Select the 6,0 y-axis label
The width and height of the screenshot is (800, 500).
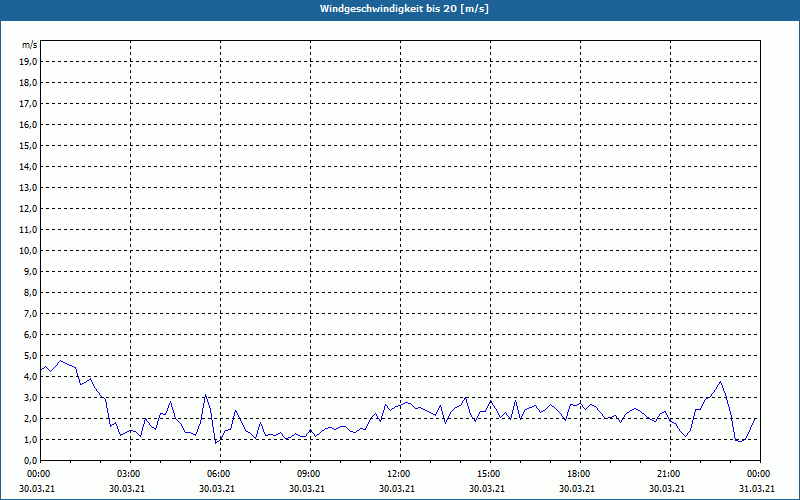tap(30, 335)
